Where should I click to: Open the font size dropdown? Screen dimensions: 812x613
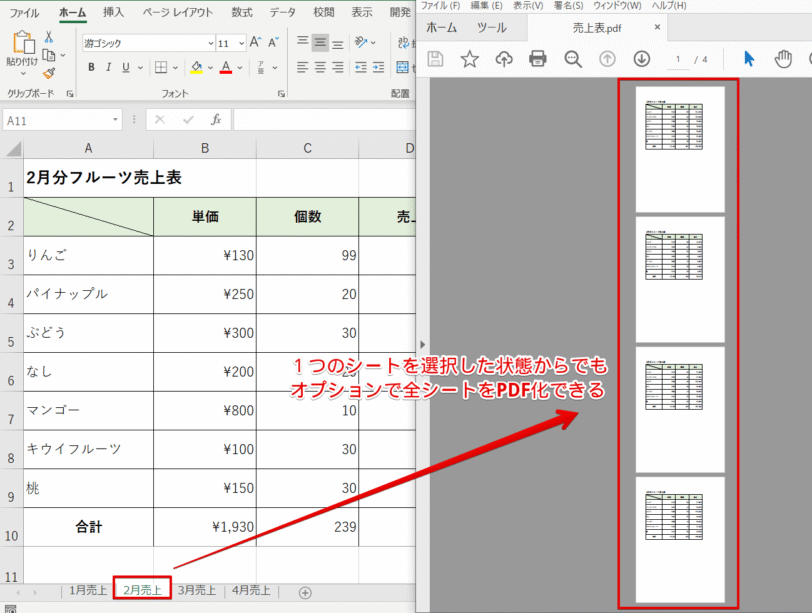239,44
